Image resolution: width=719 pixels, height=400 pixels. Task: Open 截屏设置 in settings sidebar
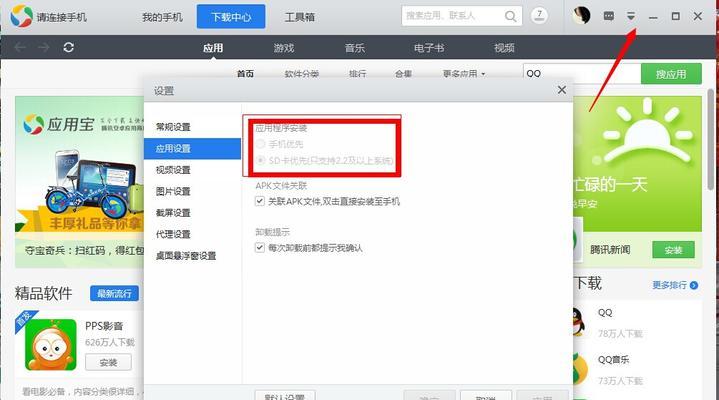192,213
